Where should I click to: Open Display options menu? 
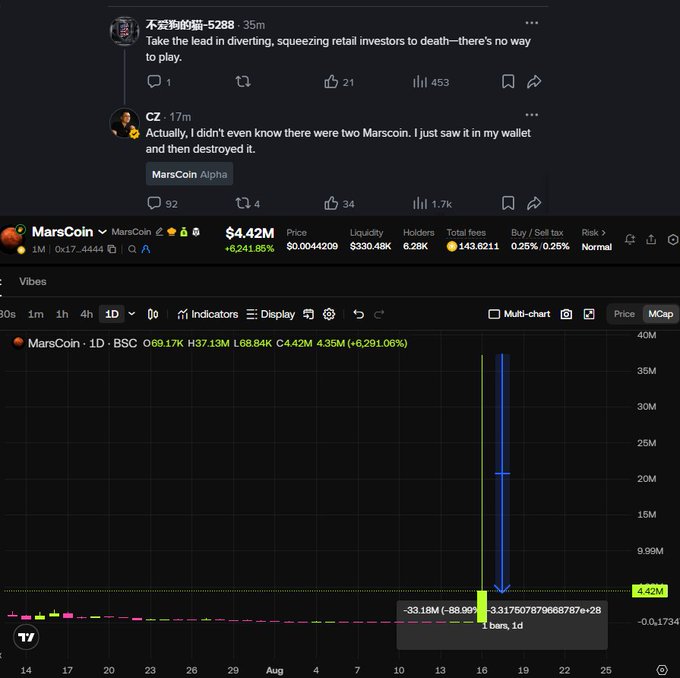click(x=271, y=314)
